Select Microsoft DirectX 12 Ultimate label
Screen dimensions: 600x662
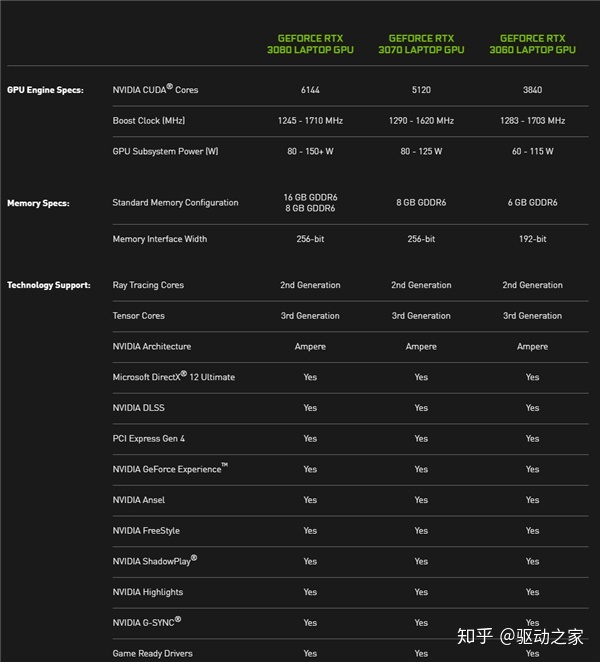coord(174,376)
